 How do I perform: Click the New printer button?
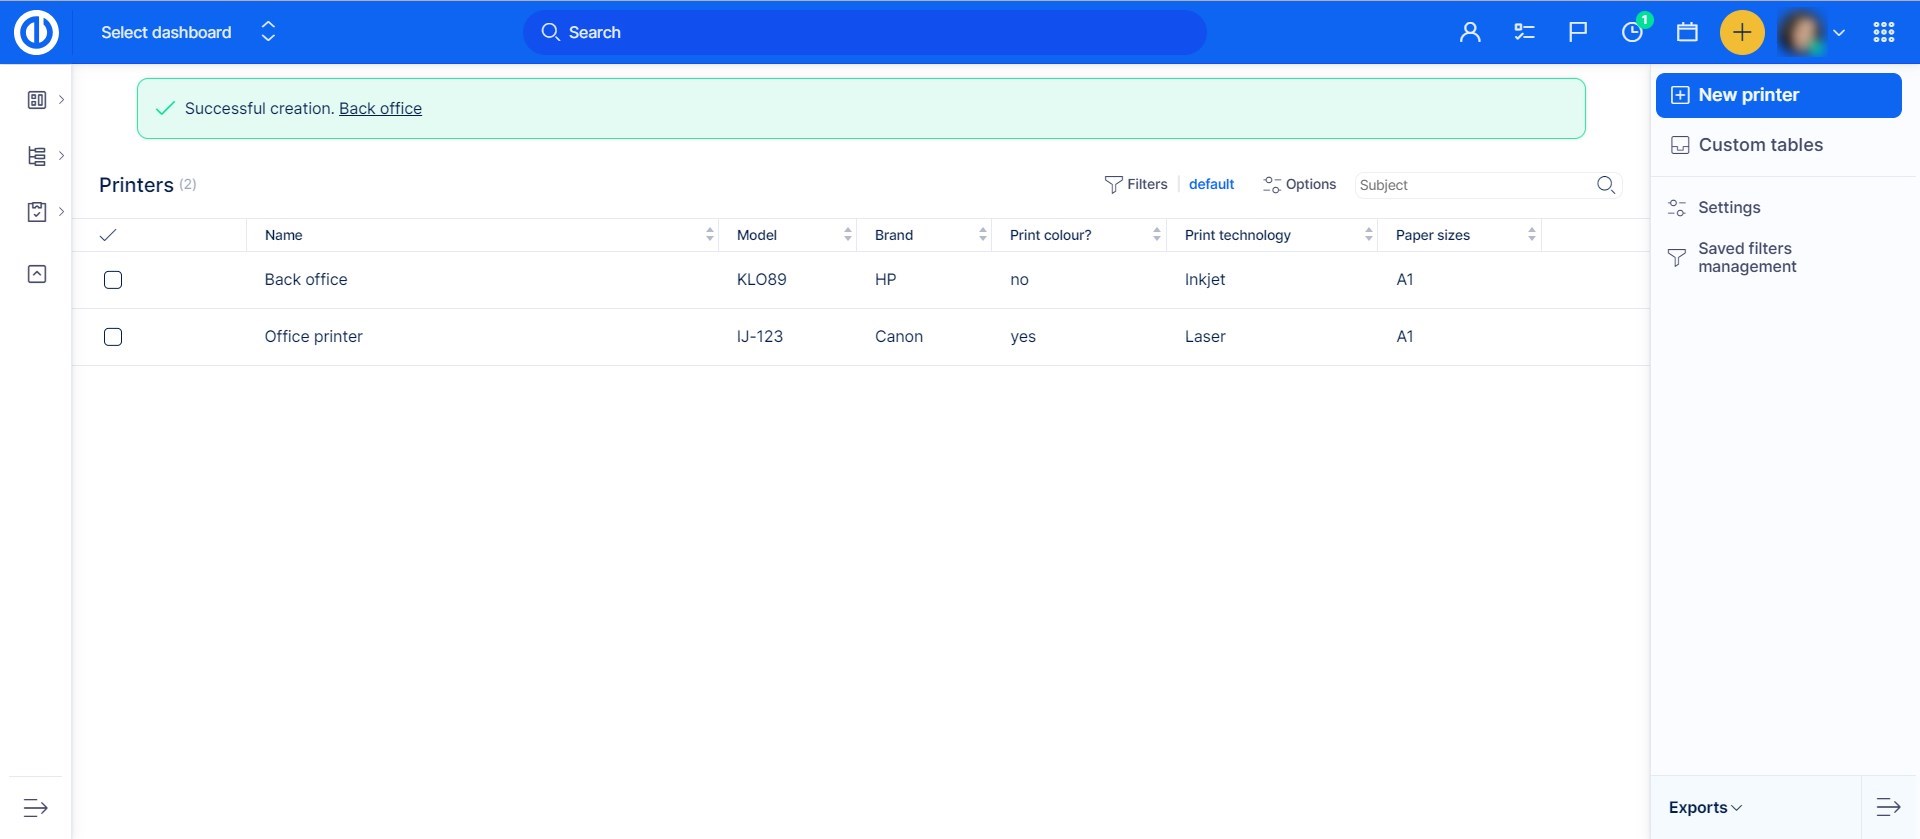[x=1778, y=95]
